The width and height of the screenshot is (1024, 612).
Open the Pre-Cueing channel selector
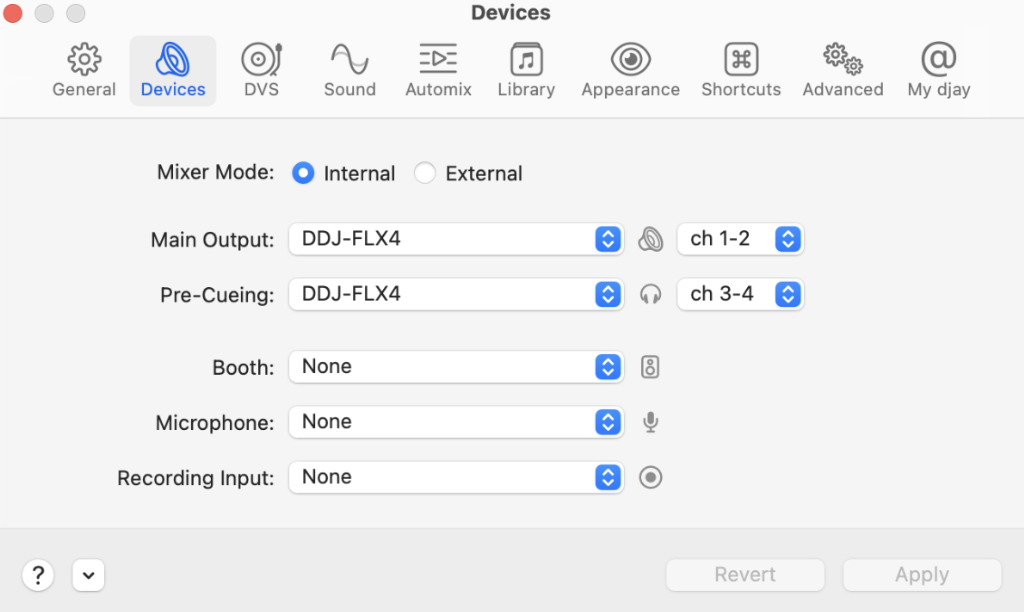tap(740, 294)
